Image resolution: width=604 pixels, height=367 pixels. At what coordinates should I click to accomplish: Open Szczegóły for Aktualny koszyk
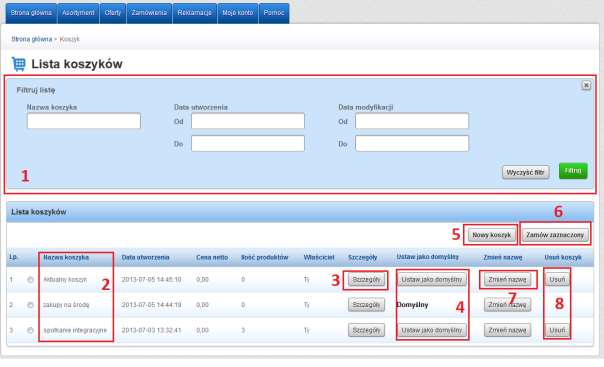click(x=366, y=280)
